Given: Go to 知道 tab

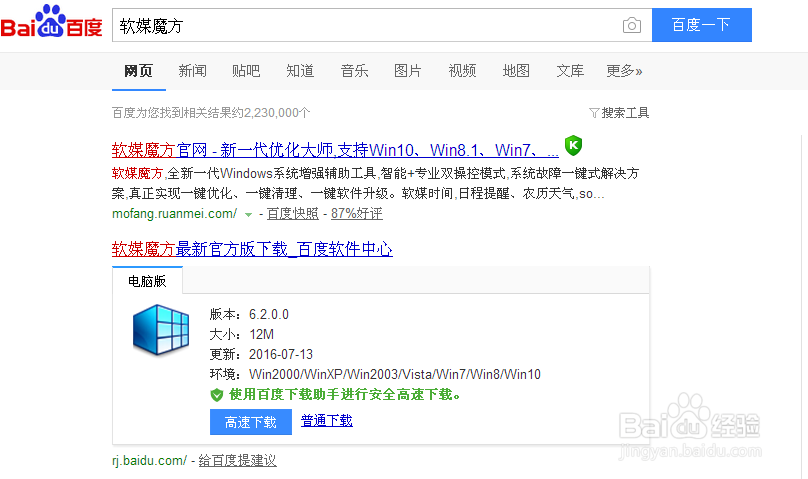Looking at the screenshot, I should point(300,71).
